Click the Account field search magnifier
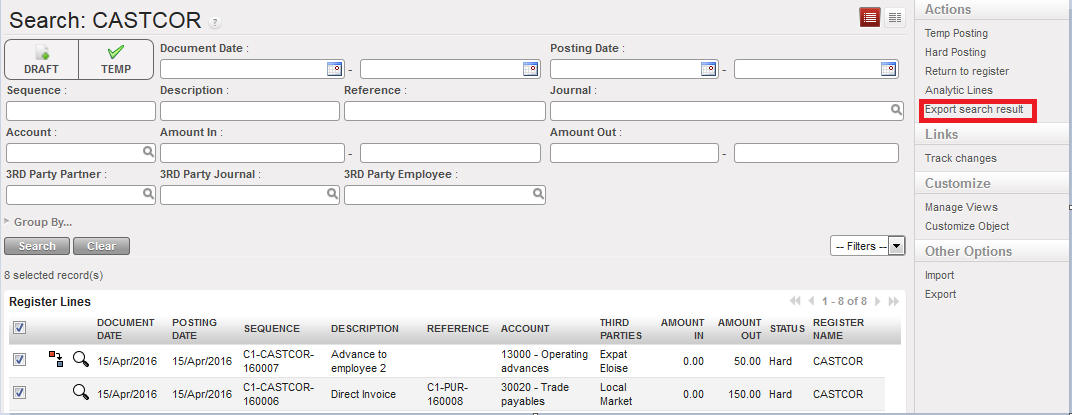The width and height of the screenshot is (1072, 415). pyautogui.click(x=148, y=153)
